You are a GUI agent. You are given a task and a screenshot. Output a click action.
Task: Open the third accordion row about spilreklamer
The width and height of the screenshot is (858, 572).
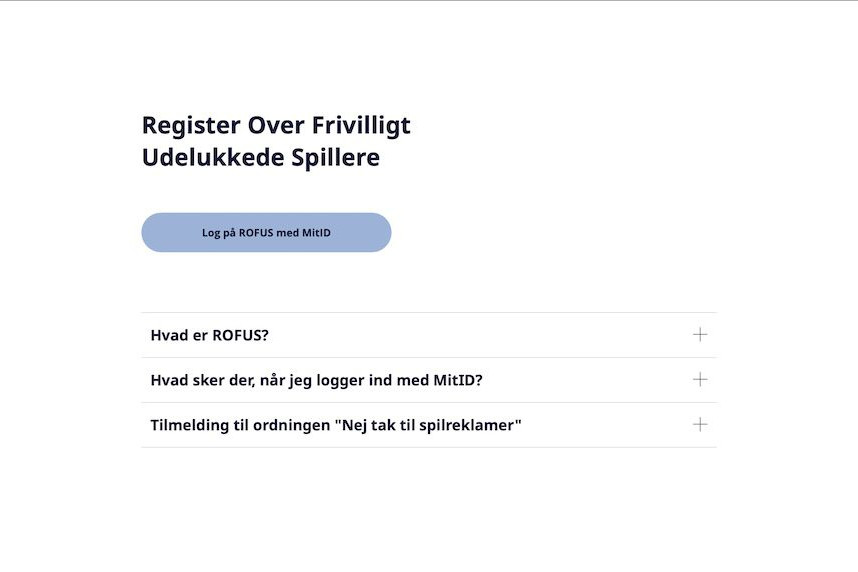[428, 425]
